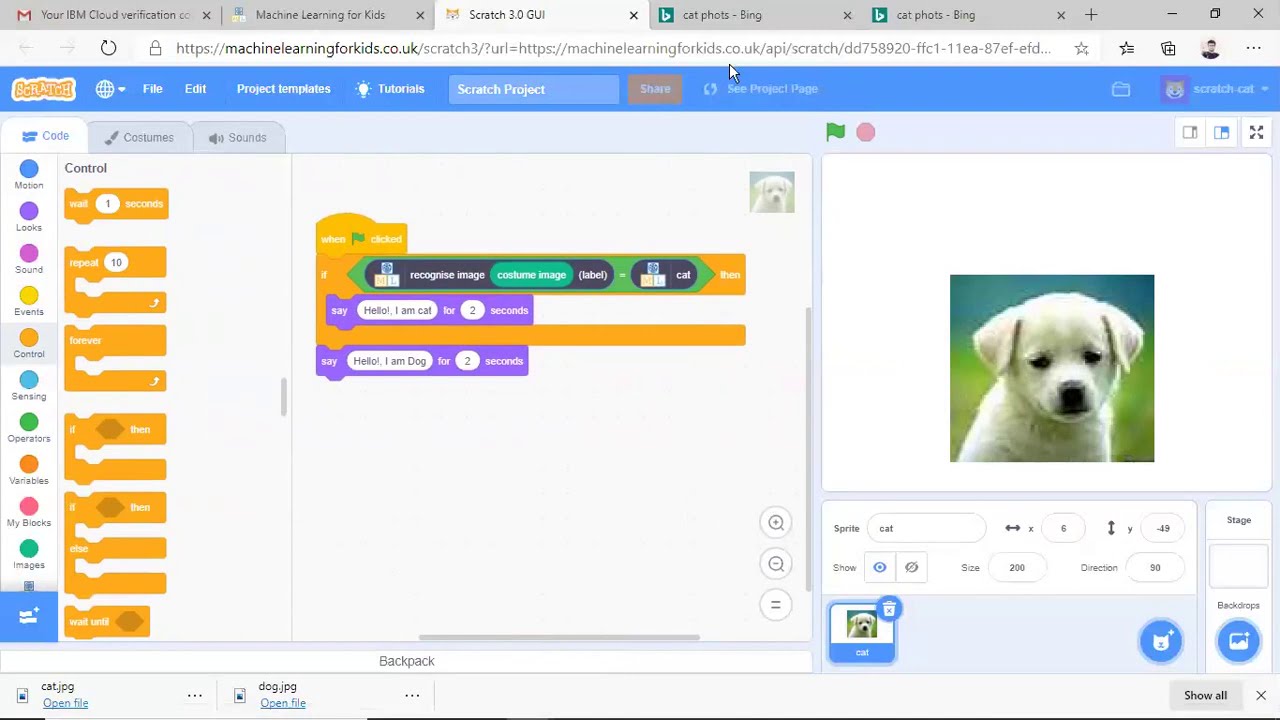Open file link for cat.jpg download
Image resolution: width=1280 pixels, height=720 pixels.
[65, 703]
